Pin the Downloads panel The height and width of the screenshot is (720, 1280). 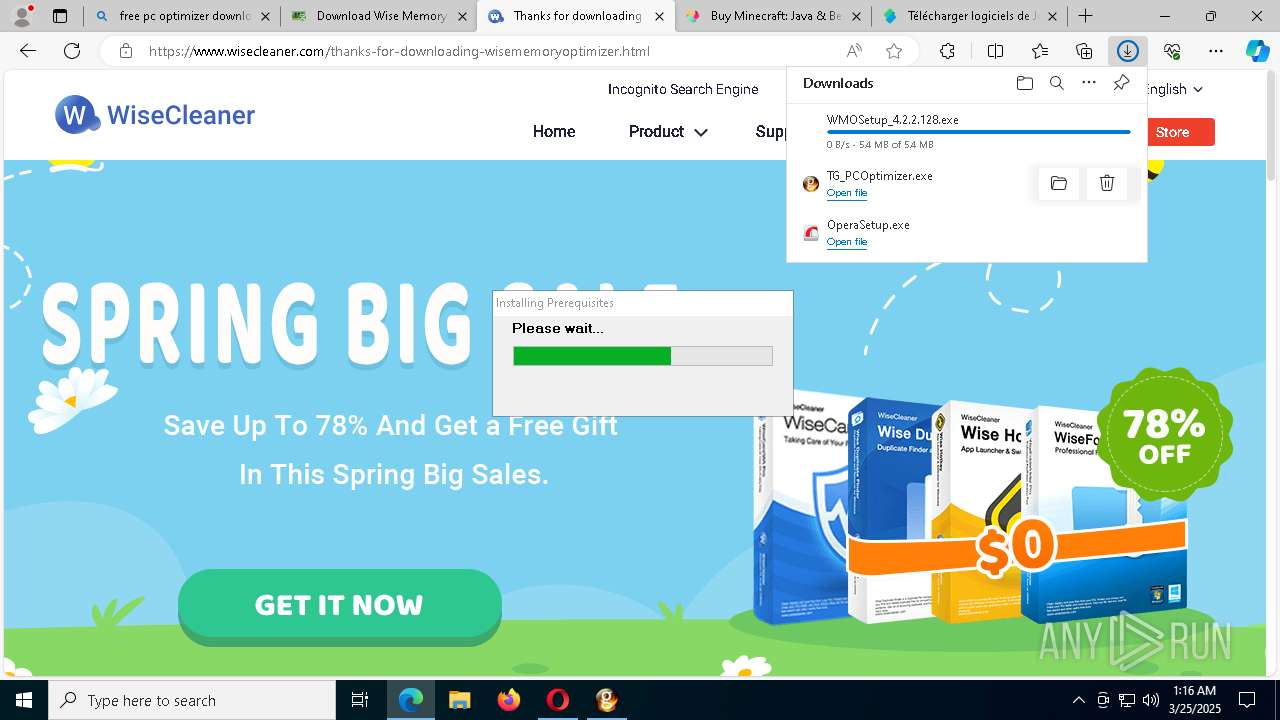click(x=1121, y=83)
